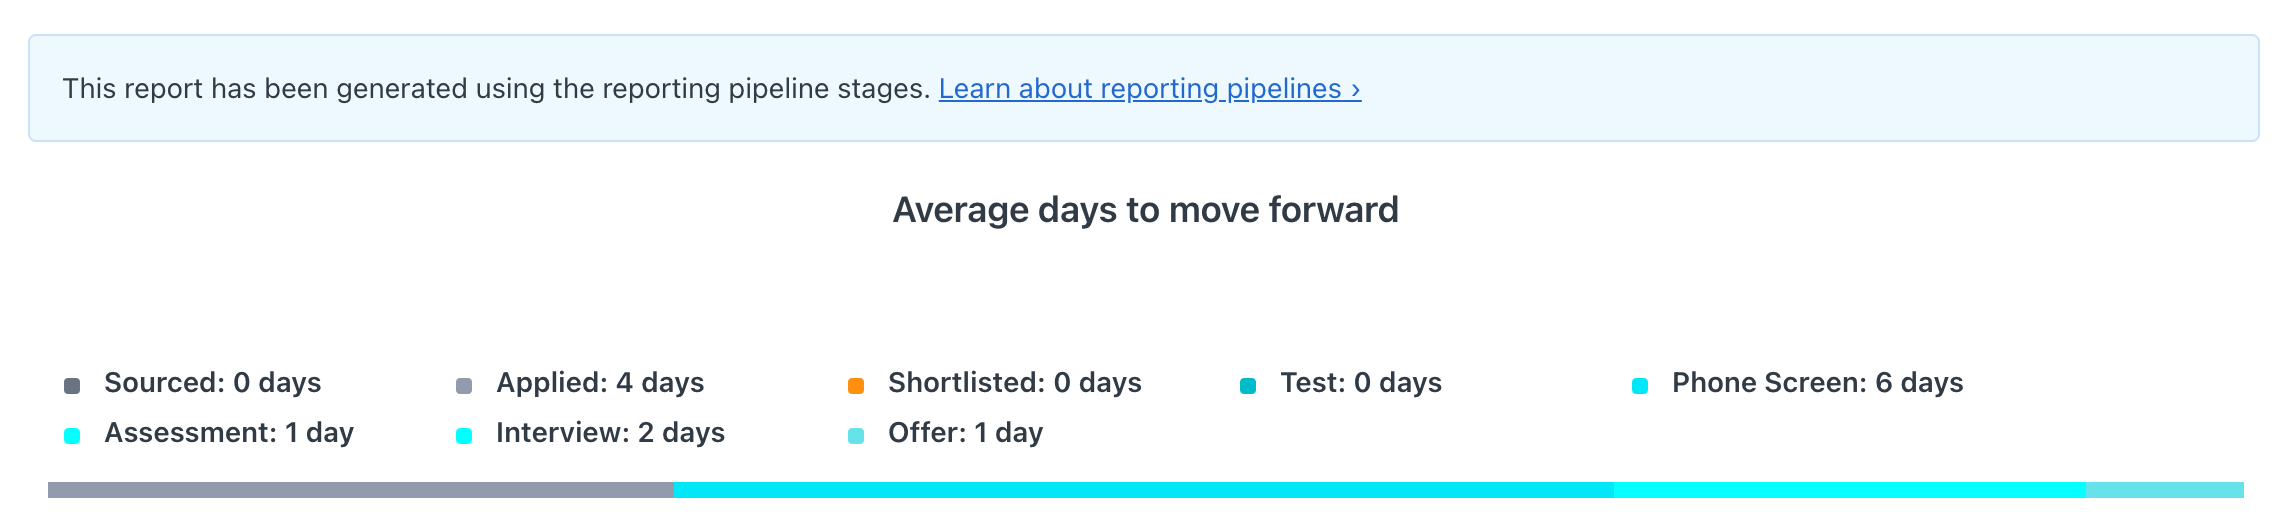This screenshot has width=2288, height=526.
Task: Open the Learn about reporting pipelines link
Action: coord(1149,89)
